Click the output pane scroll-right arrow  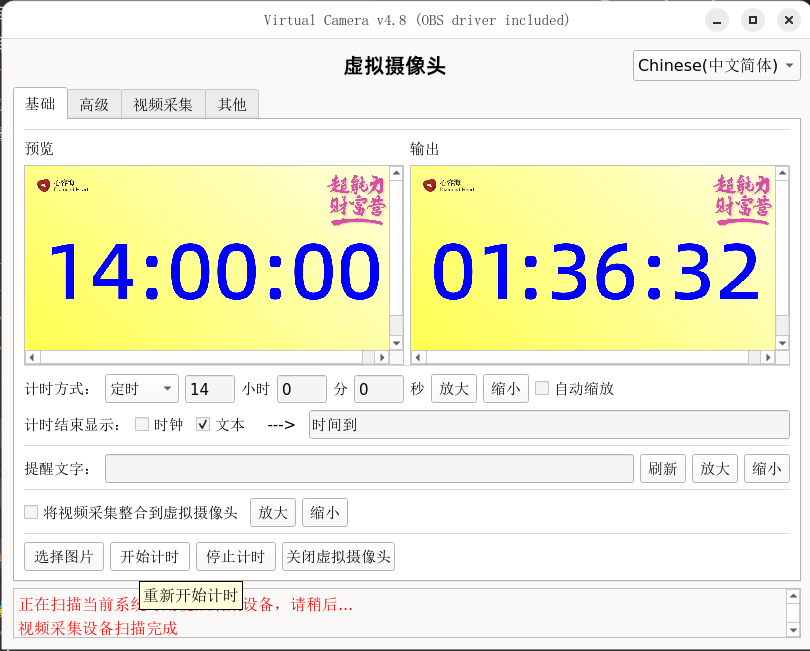(x=767, y=357)
